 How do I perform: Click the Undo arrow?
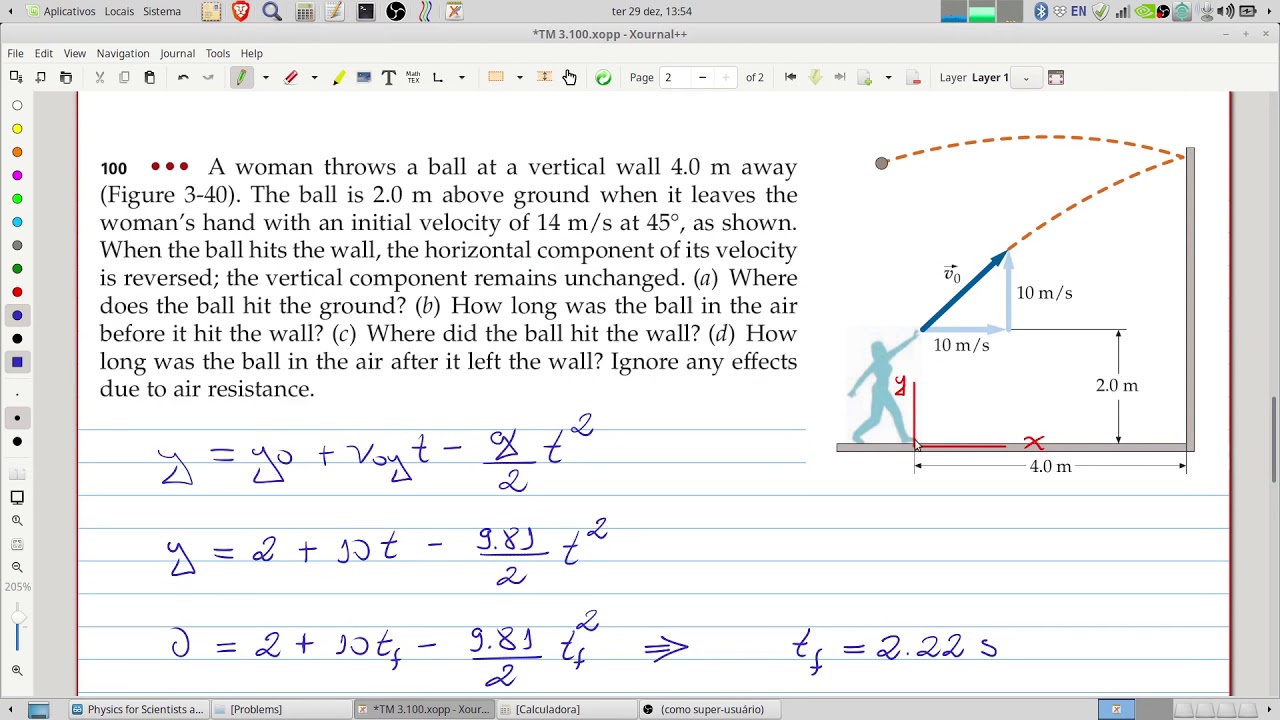[x=183, y=77]
